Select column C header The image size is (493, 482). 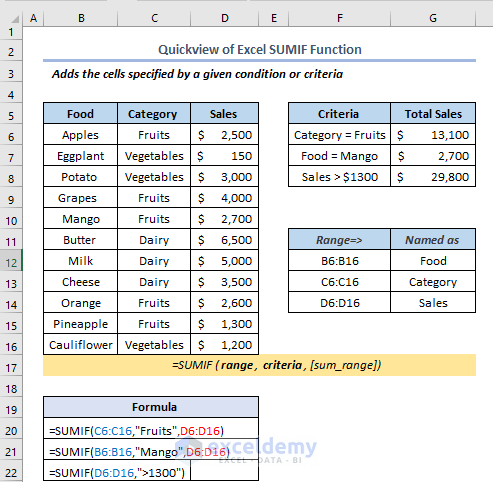154,18
